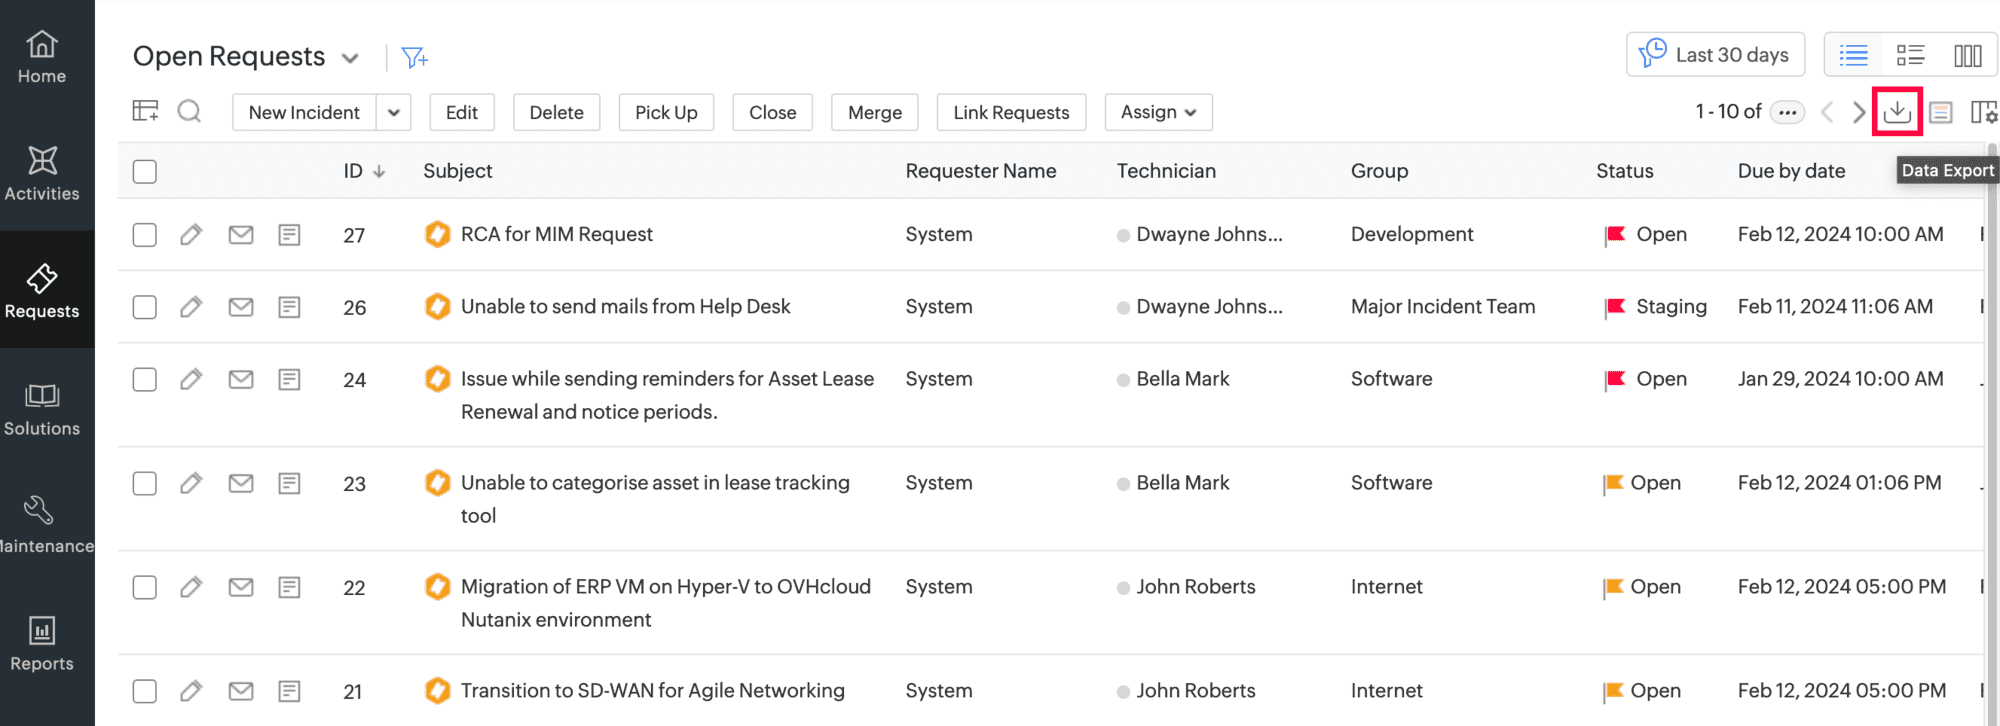This screenshot has width=2000, height=726.
Task: Expand the Assign dropdown
Action: click(x=1158, y=113)
